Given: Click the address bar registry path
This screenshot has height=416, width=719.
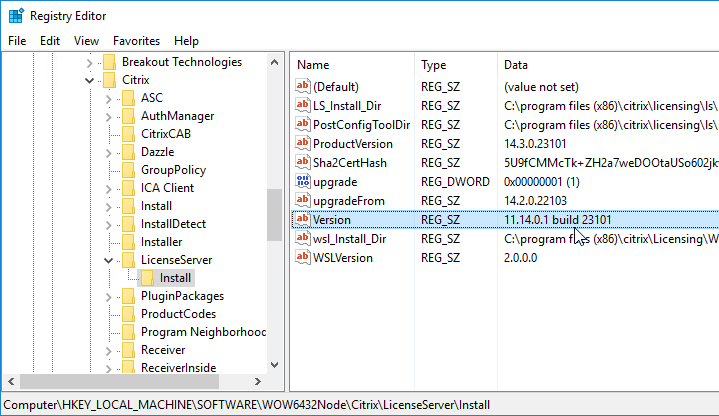Looking at the screenshot, I should [247, 405].
